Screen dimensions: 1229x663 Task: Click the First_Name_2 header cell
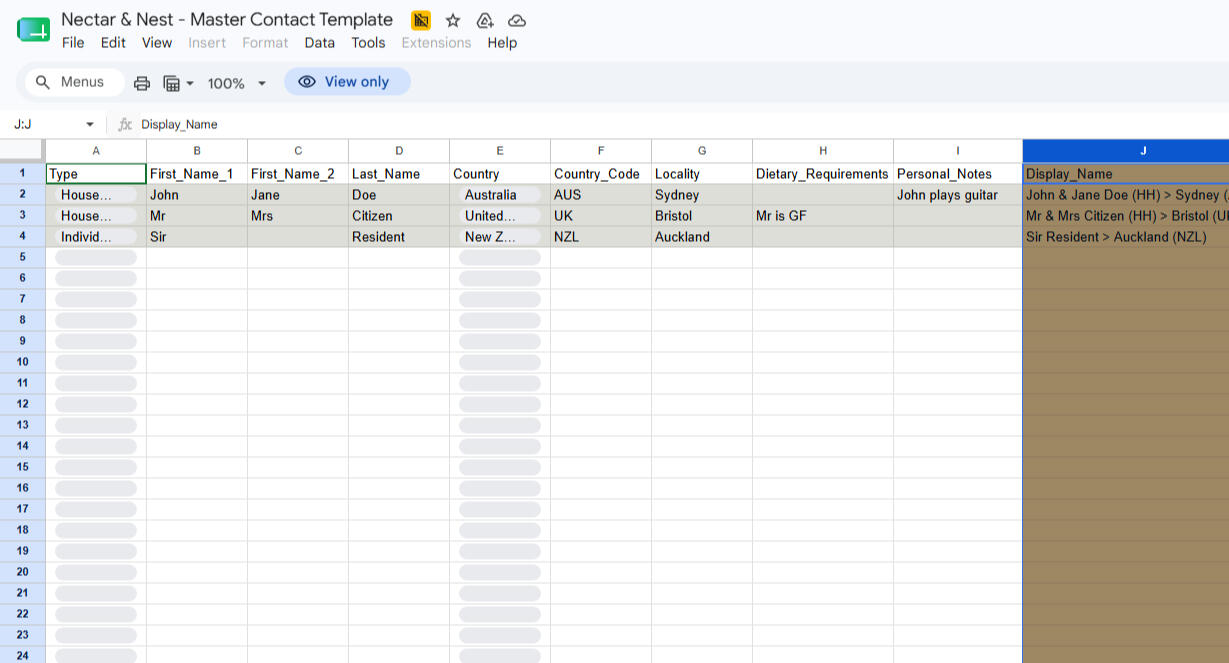[298, 174]
